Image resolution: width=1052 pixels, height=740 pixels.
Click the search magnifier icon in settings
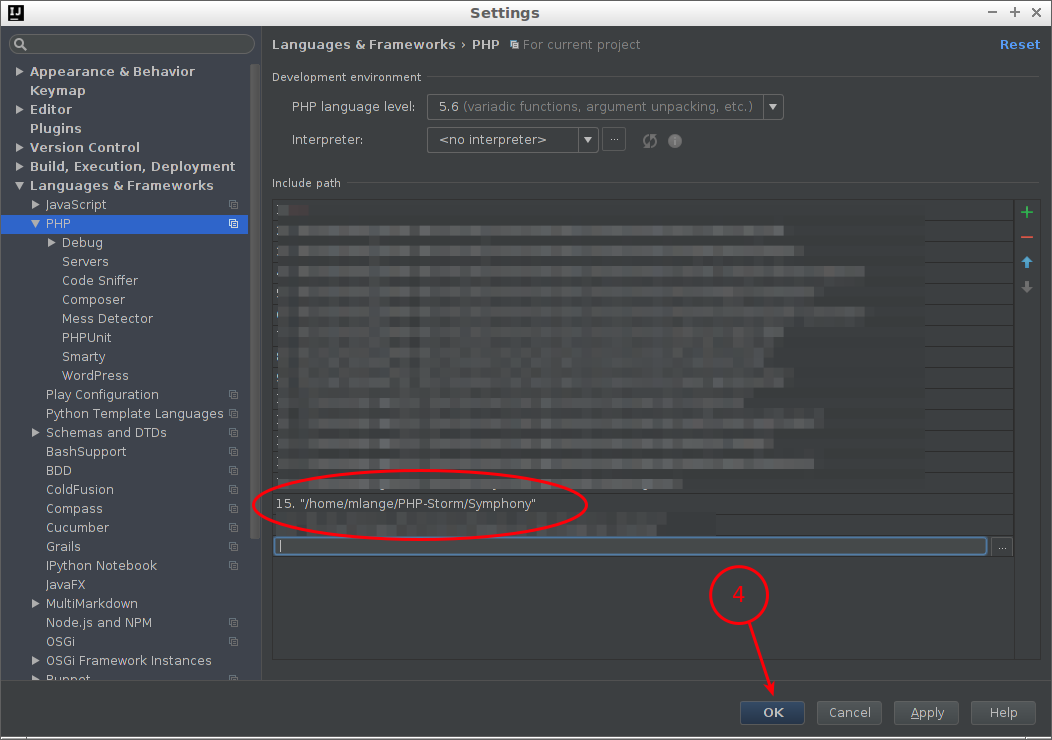point(20,44)
